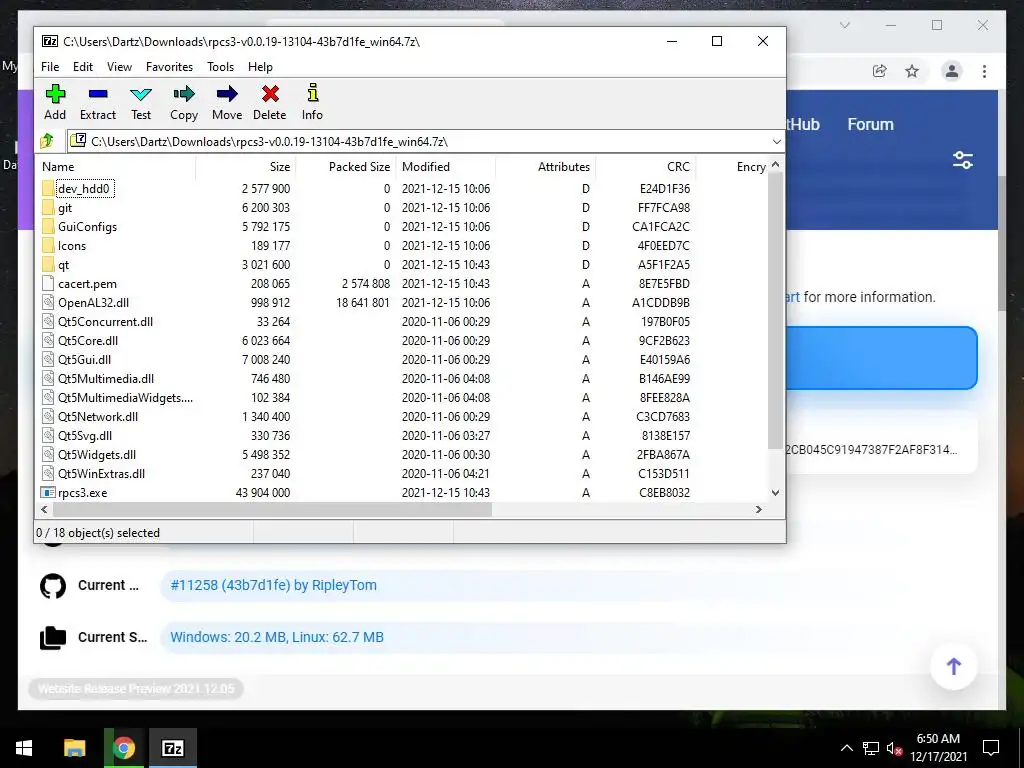Open the Edit menu

click(83, 67)
